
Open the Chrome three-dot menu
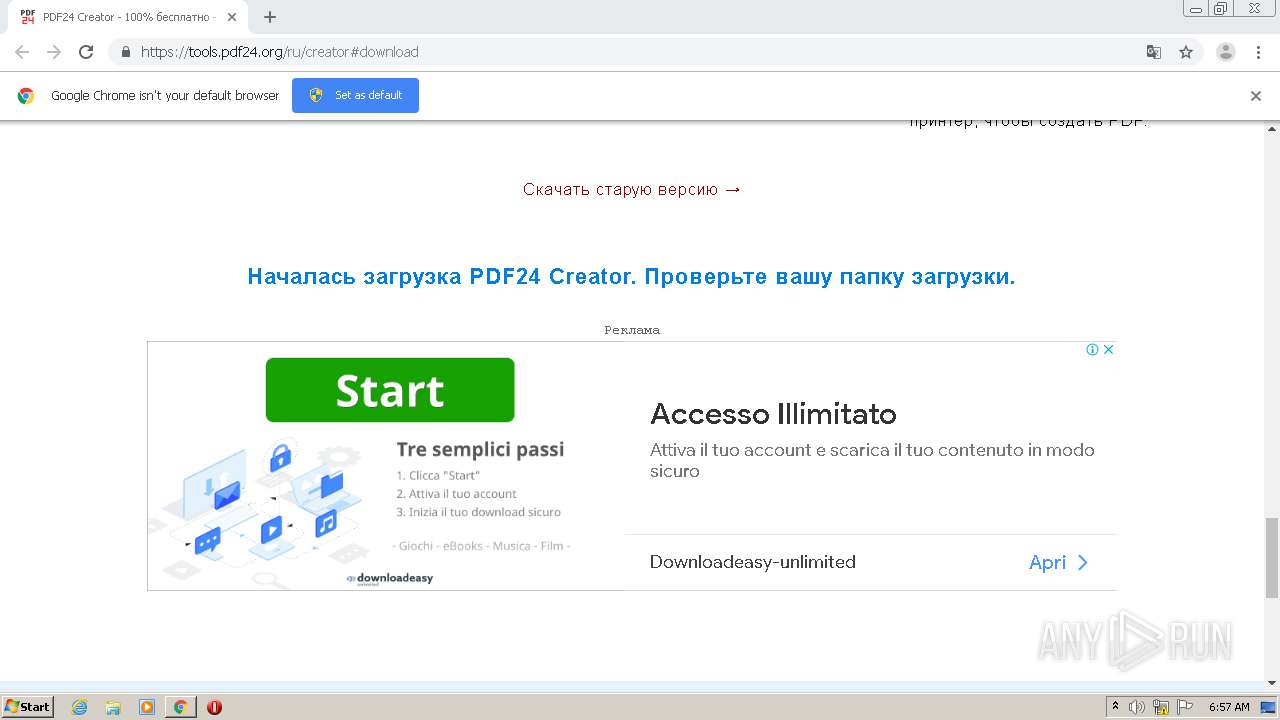tap(1258, 52)
